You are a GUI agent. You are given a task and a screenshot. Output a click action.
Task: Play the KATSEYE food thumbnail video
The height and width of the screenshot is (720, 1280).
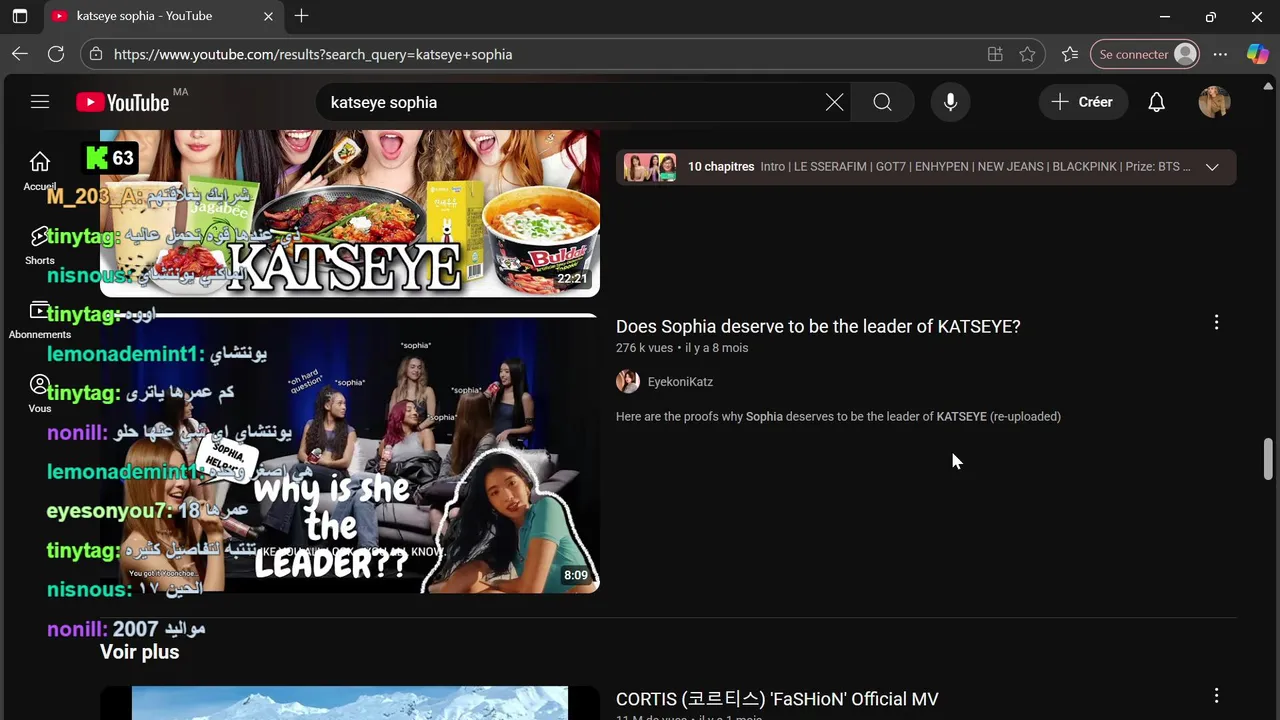tap(350, 213)
